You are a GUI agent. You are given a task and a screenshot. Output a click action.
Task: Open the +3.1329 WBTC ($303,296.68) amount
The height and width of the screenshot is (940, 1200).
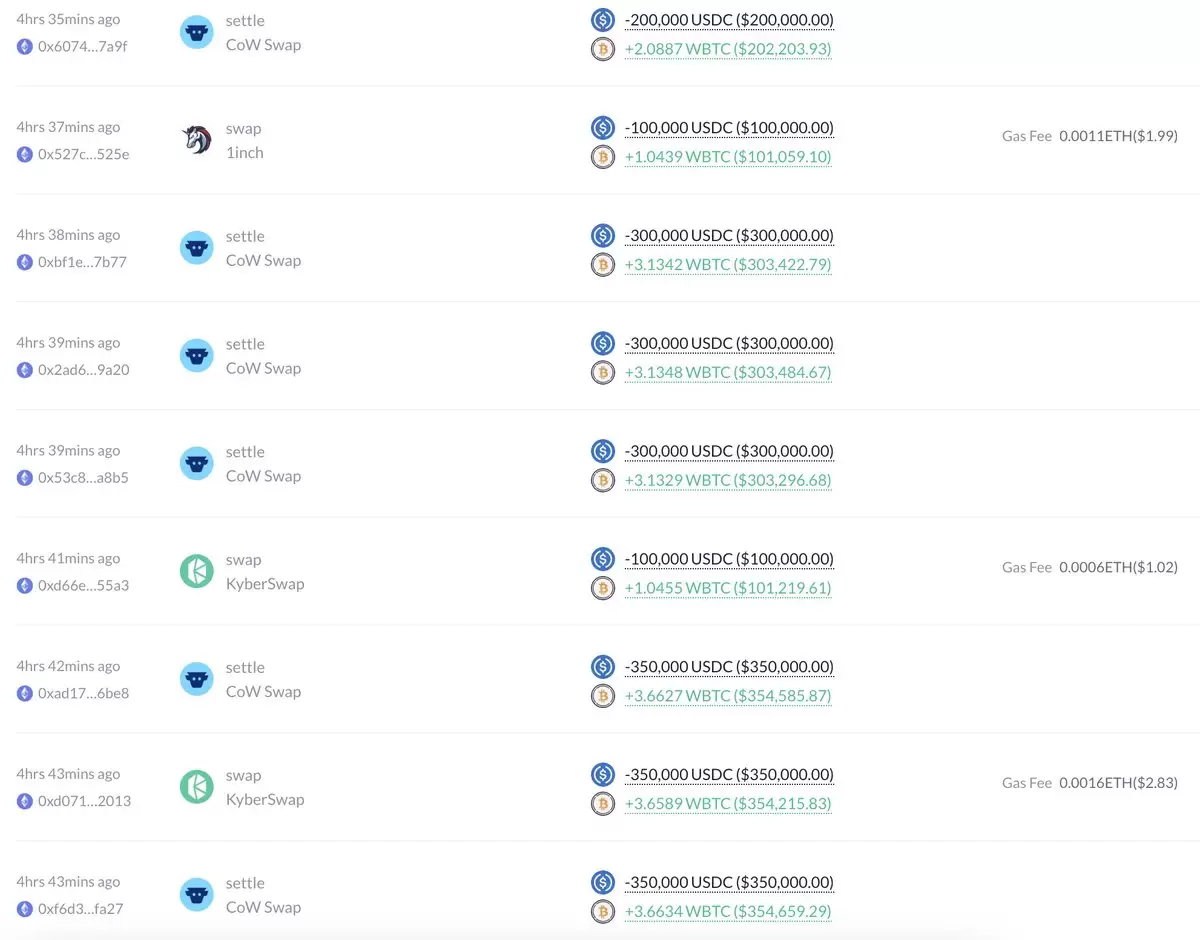pos(728,481)
